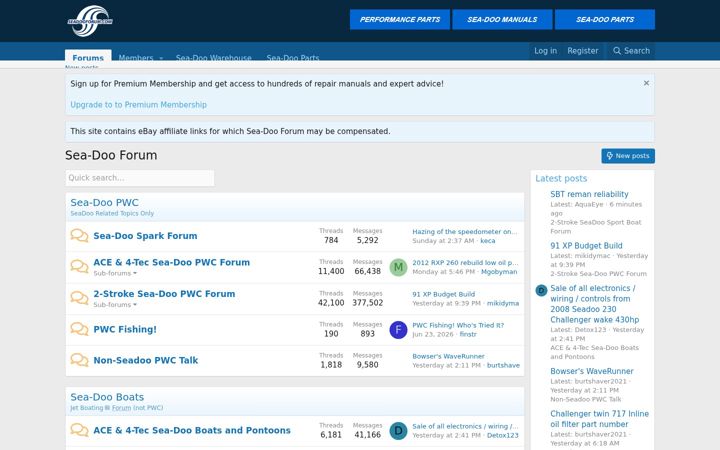The width and height of the screenshot is (720, 450).
Task: Click the Register link
Action: click(582, 51)
